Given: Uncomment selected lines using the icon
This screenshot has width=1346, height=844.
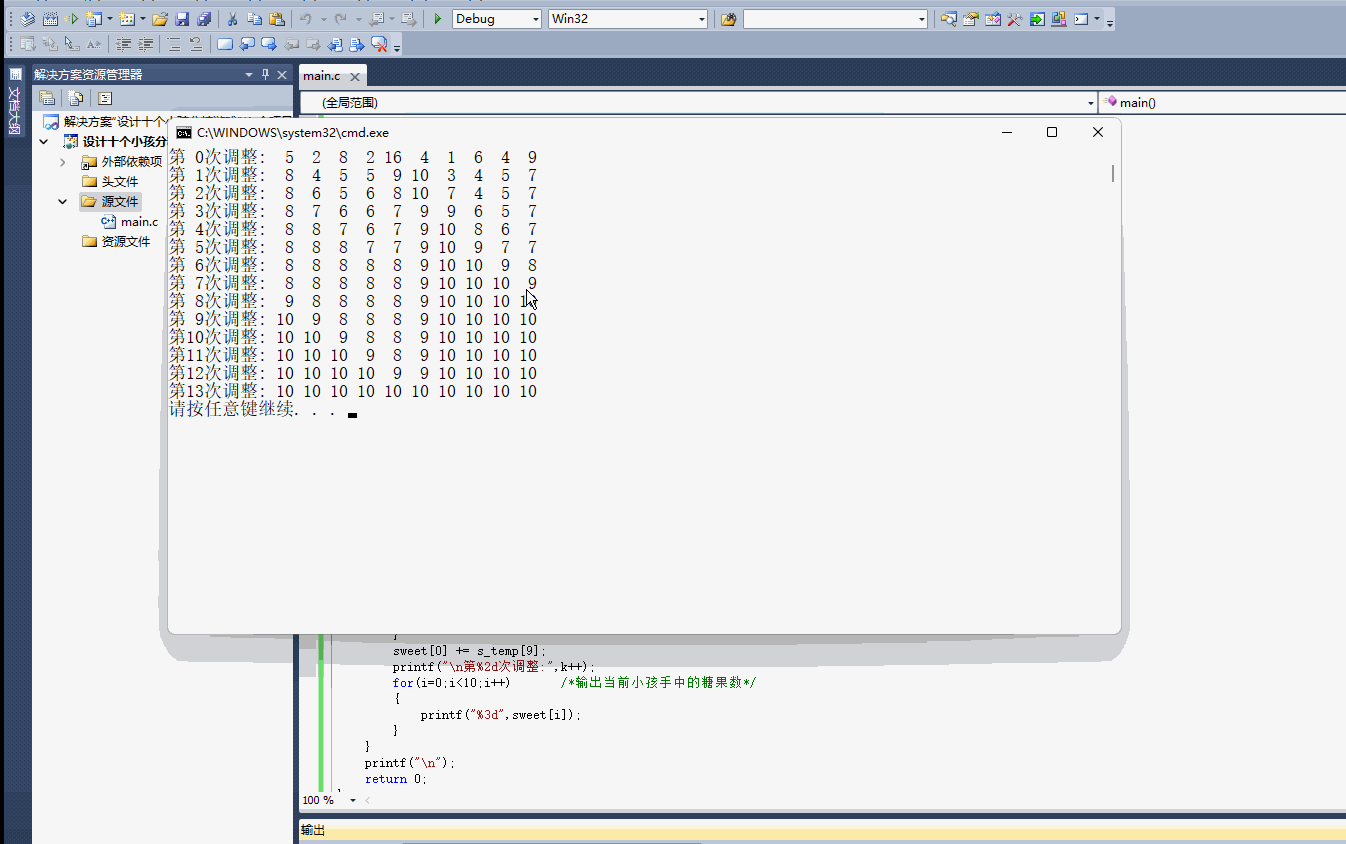Looking at the screenshot, I should [196, 44].
